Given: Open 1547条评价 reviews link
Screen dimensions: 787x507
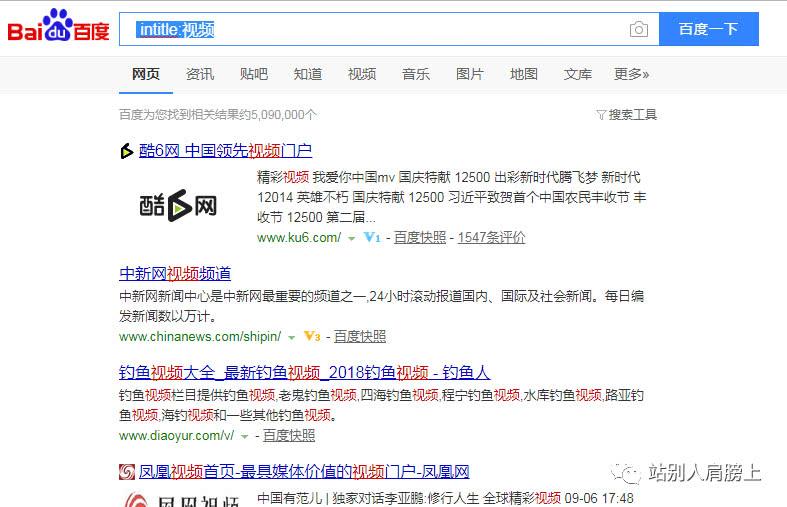Looking at the screenshot, I should [x=491, y=237].
